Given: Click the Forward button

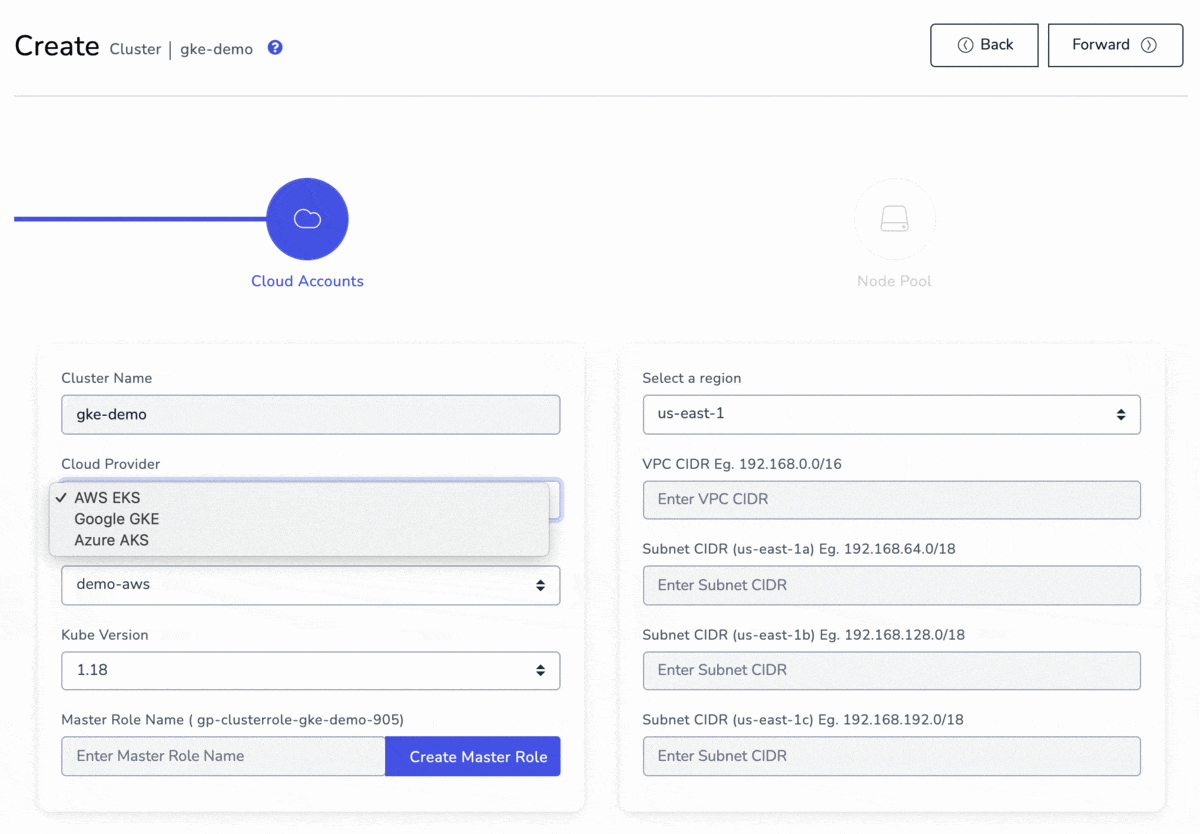Looking at the screenshot, I should point(1115,45).
